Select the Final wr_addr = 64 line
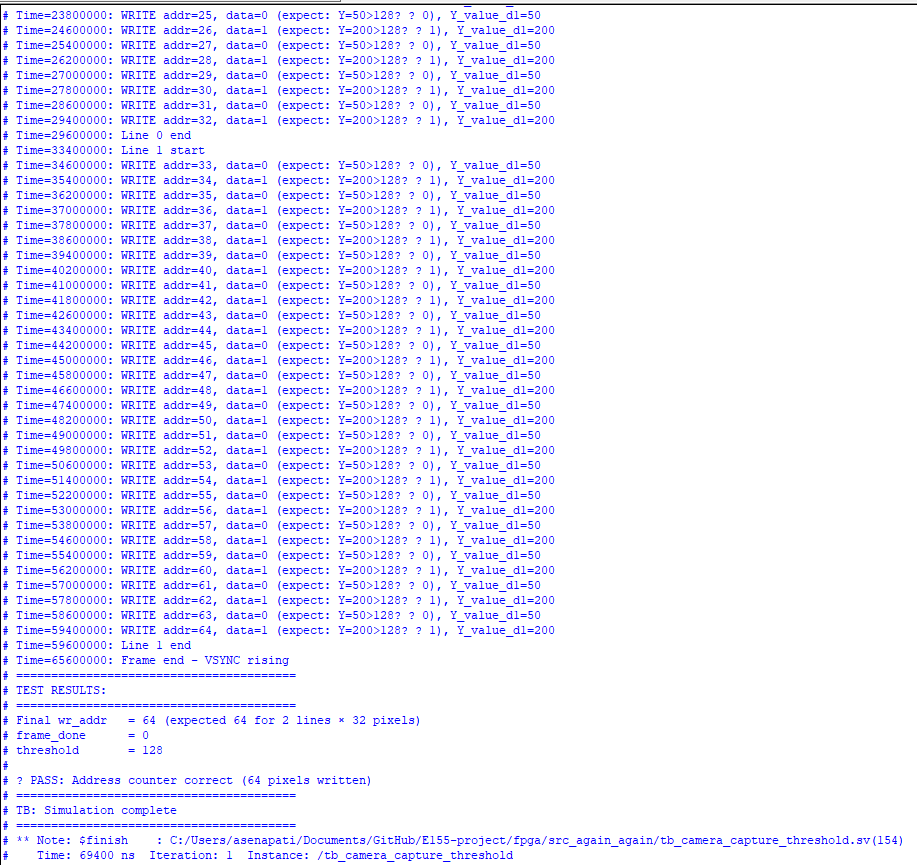The height and width of the screenshot is (865, 917). point(218,720)
